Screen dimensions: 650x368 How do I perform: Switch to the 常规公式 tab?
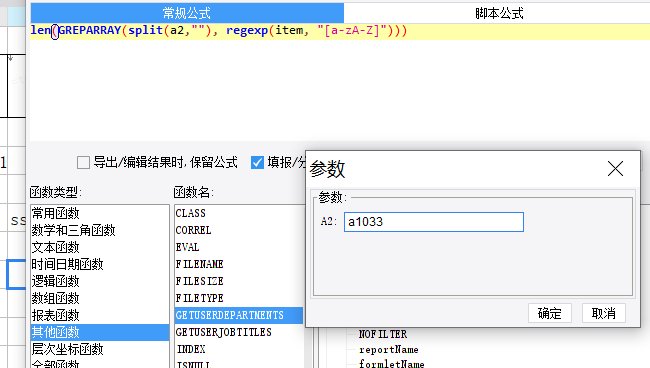click(x=187, y=13)
